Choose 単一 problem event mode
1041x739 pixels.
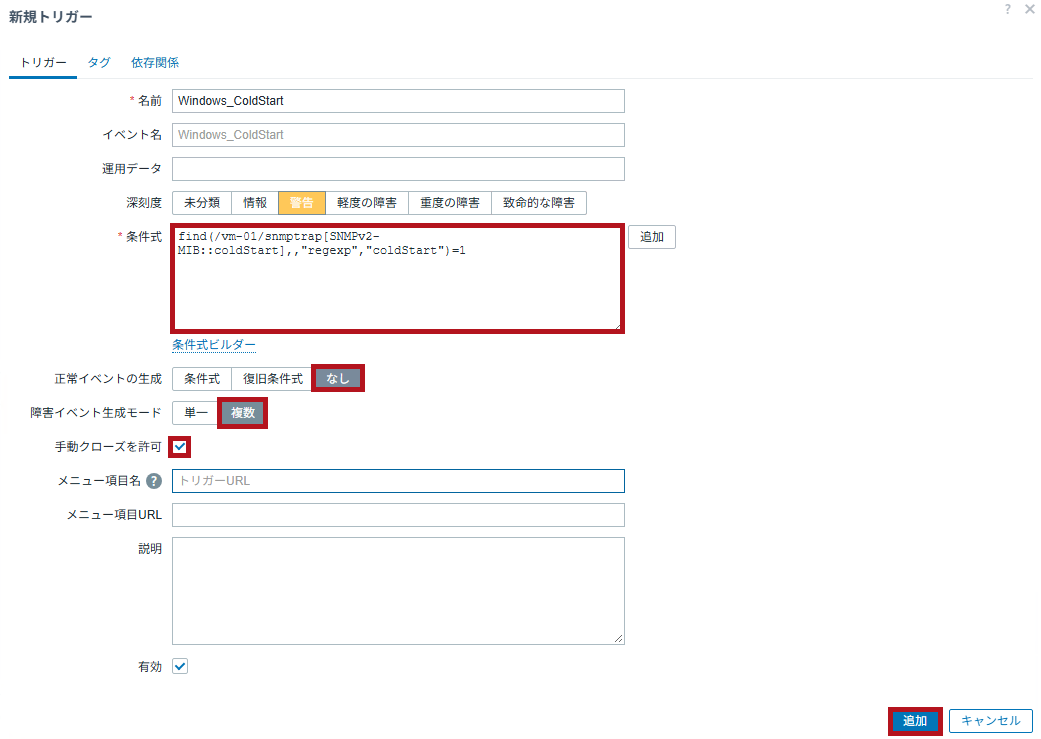196,413
